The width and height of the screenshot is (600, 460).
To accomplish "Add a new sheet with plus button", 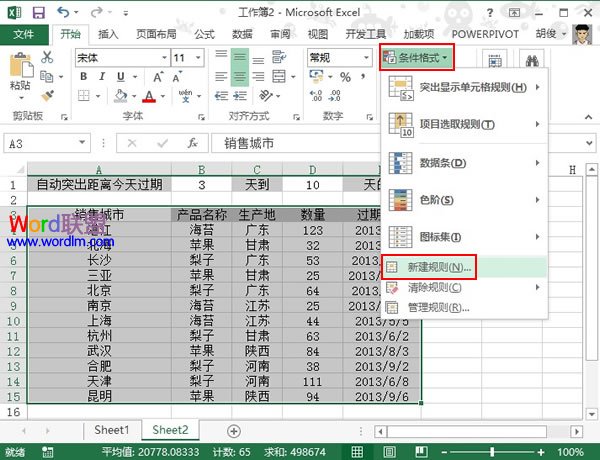I will coord(233,430).
